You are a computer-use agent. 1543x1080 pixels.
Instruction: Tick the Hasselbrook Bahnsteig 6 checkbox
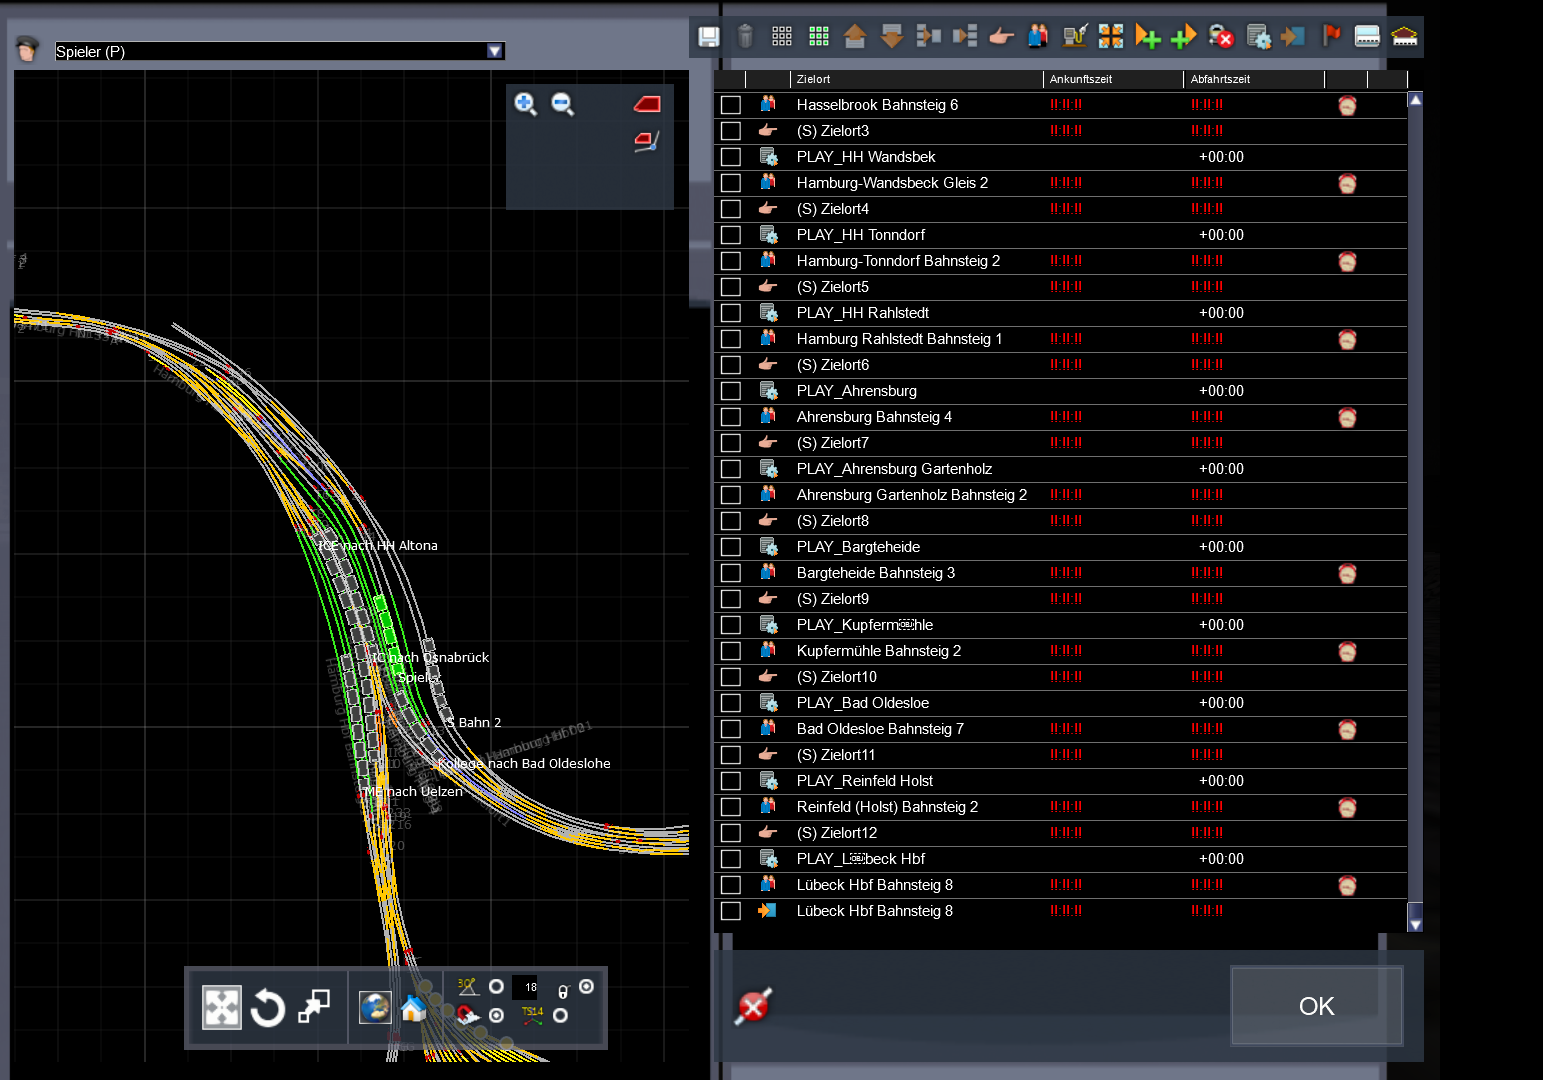point(731,105)
